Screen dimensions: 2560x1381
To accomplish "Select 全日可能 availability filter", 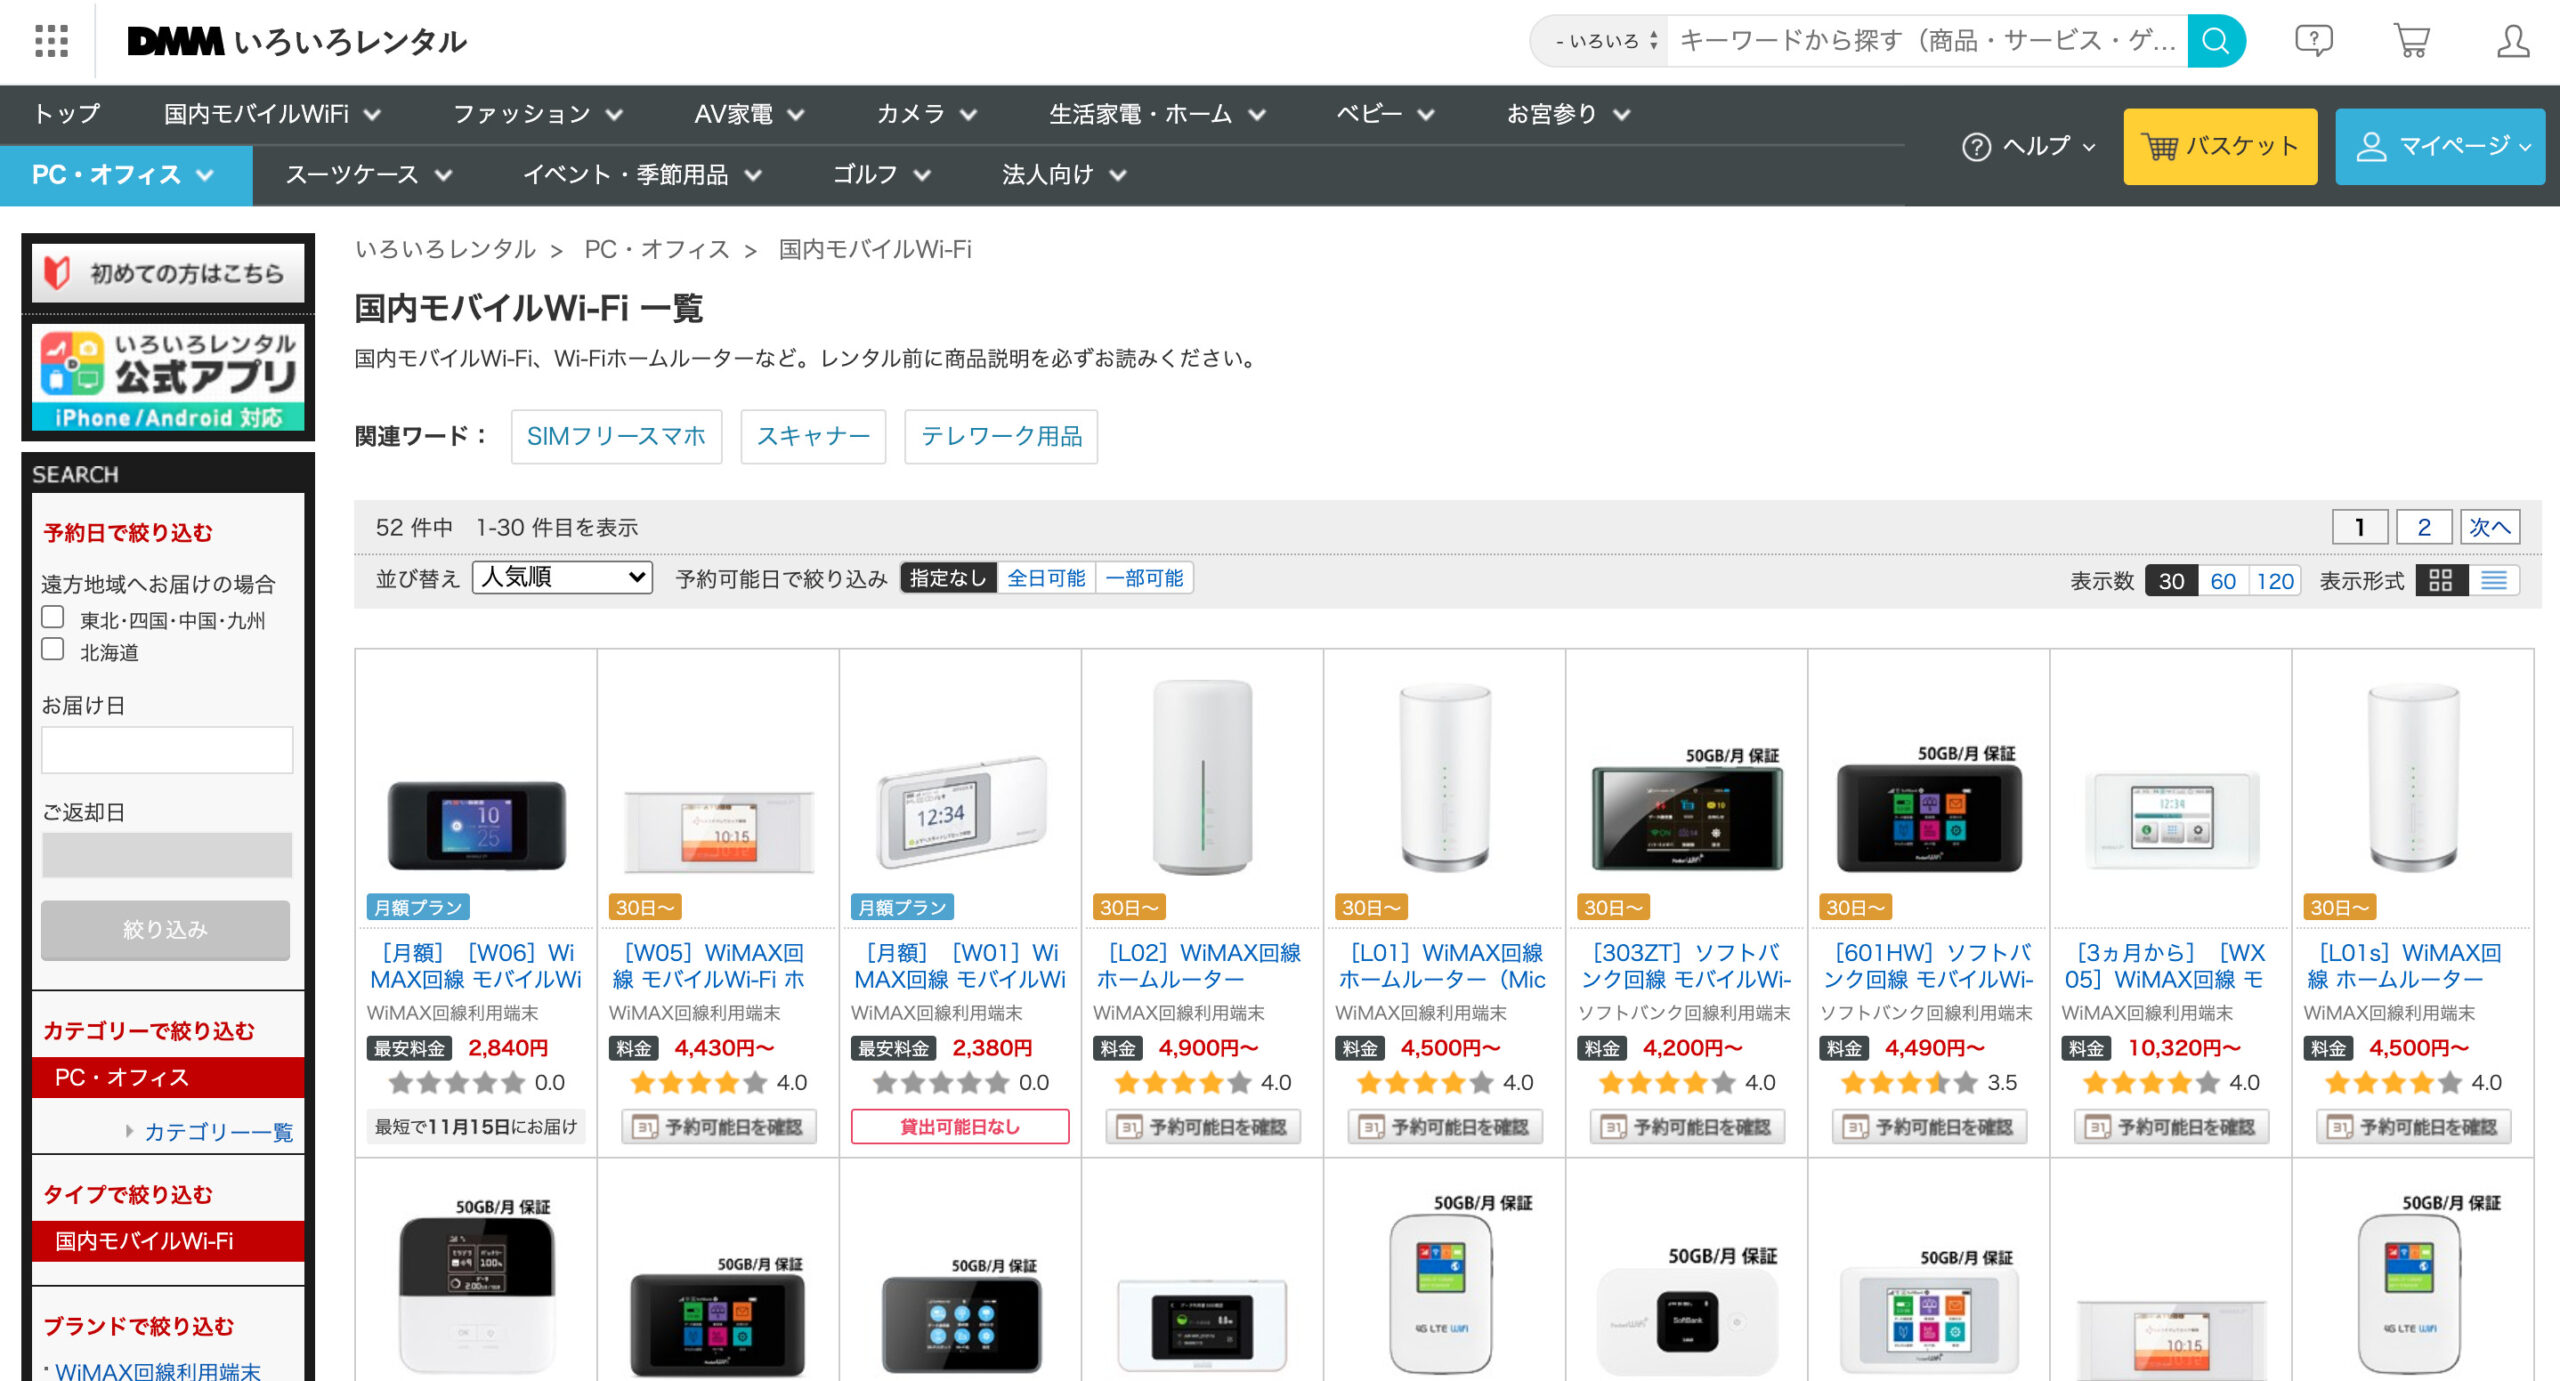I will pos(1046,578).
